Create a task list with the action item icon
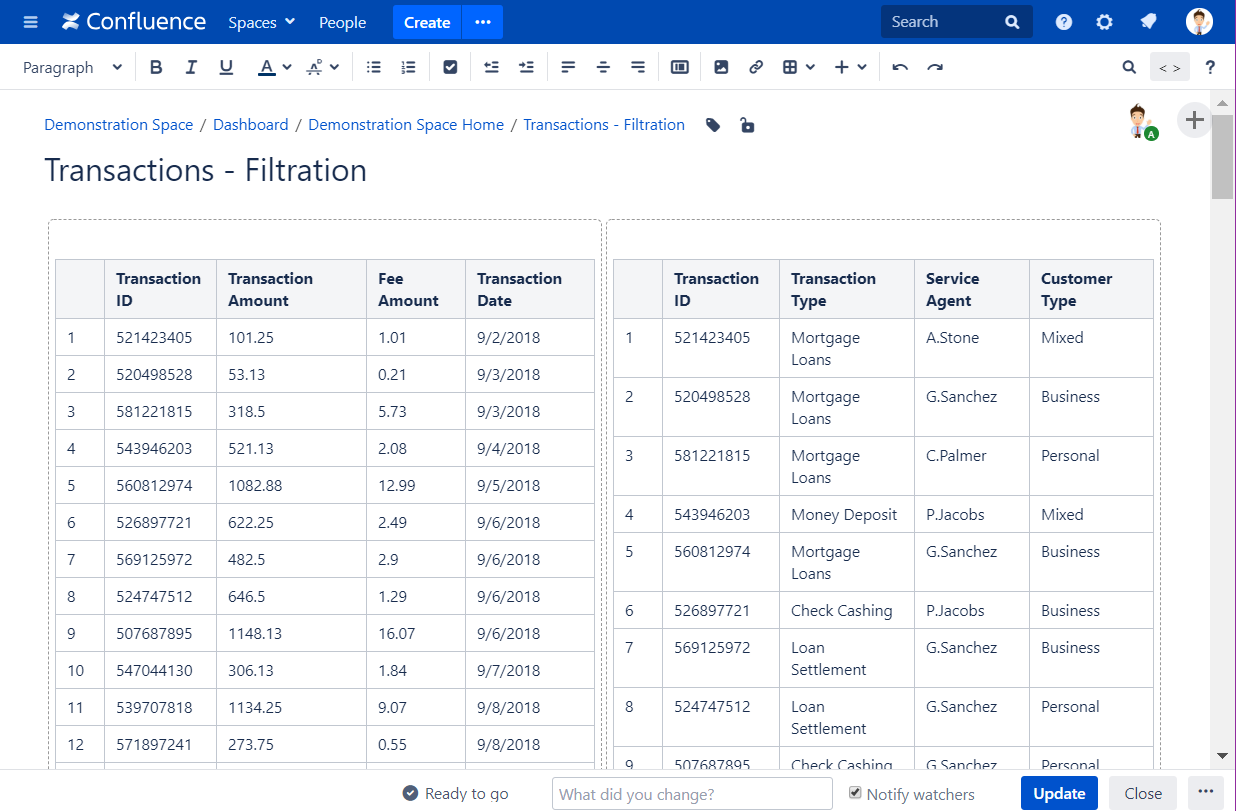This screenshot has width=1236, height=811. (x=450, y=66)
